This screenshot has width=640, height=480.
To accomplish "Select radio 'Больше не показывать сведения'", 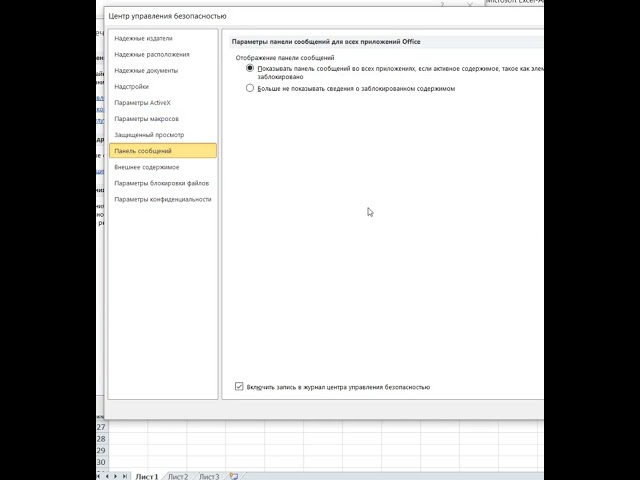I will (x=250, y=88).
